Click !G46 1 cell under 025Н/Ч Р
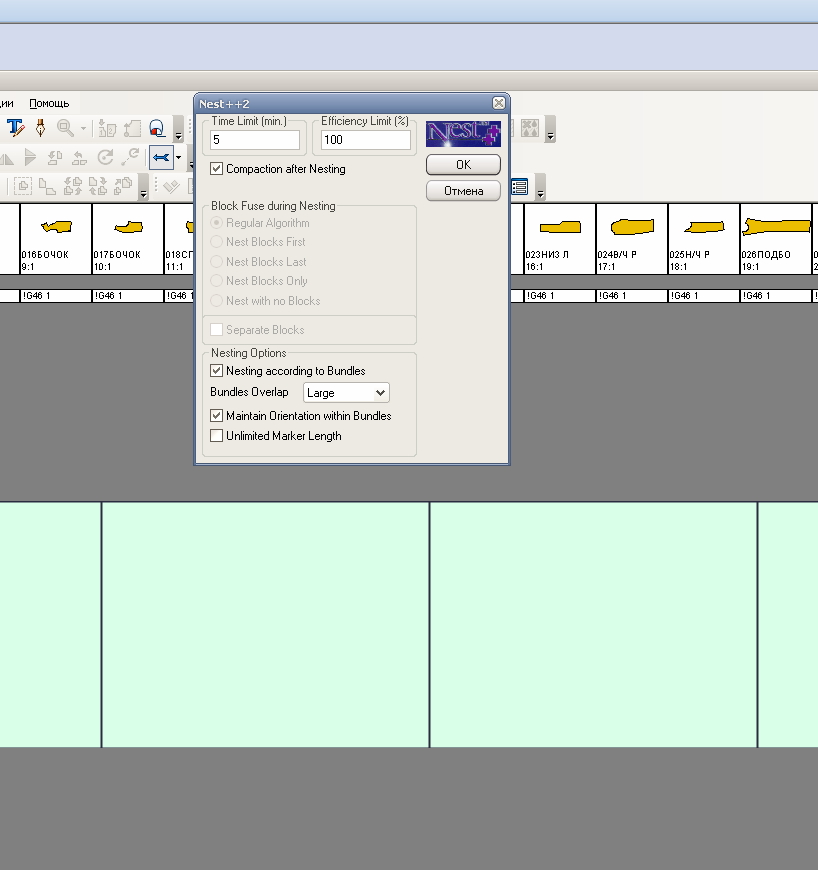 point(704,296)
